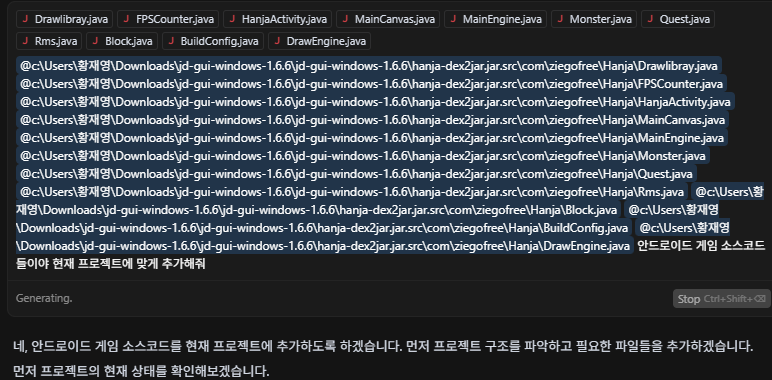Select the @ mention path ending MainEngine.java
This screenshot has width=772, height=380.
(372, 137)
